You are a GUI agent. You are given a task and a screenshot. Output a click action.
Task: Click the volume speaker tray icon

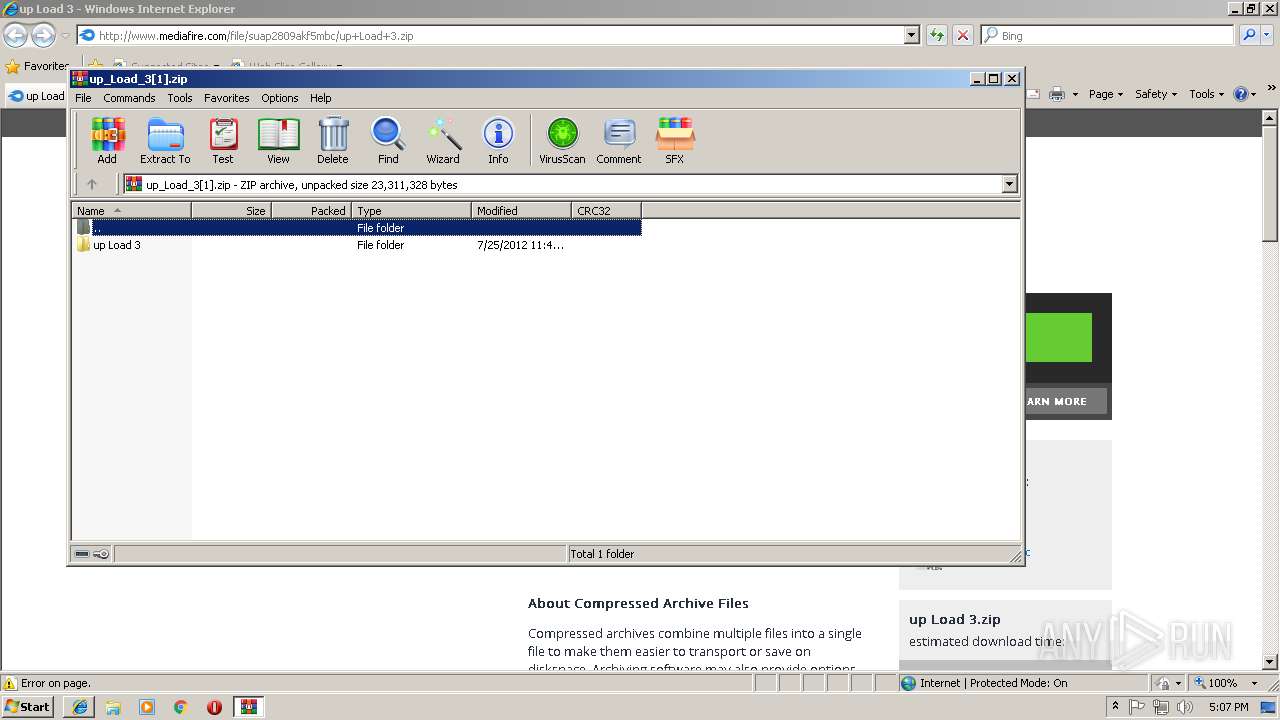coord(1185,707)
